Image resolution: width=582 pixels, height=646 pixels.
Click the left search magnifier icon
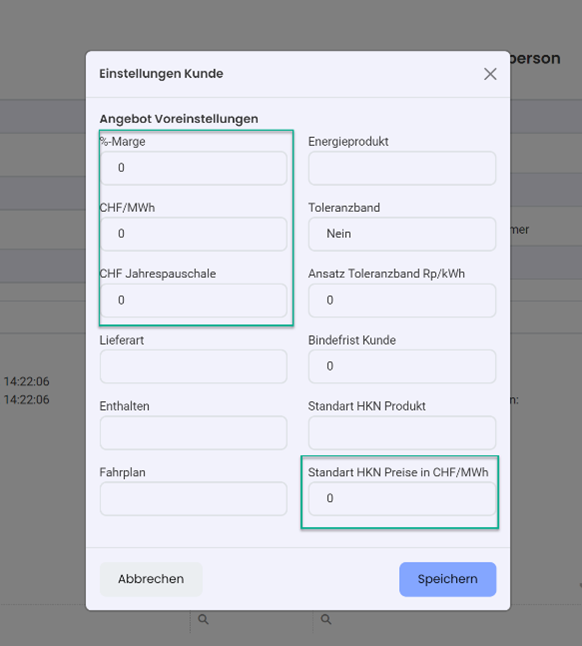click(203, 619)
